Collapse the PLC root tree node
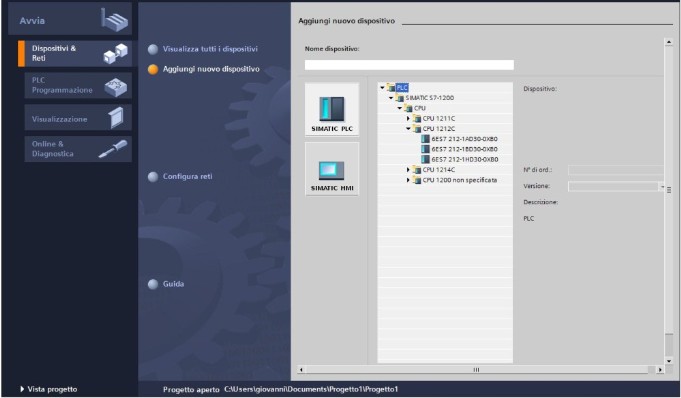The height and width of the screenshot is (398, 681). 382,88
